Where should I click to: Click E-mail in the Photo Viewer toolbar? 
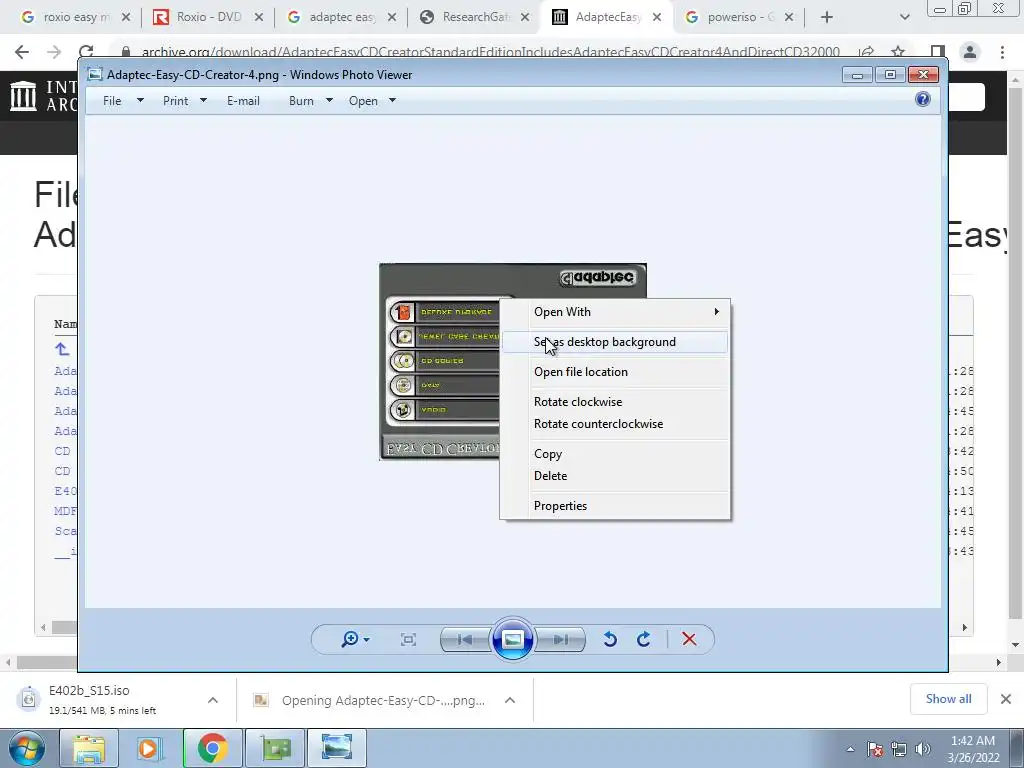click(243, 101)
